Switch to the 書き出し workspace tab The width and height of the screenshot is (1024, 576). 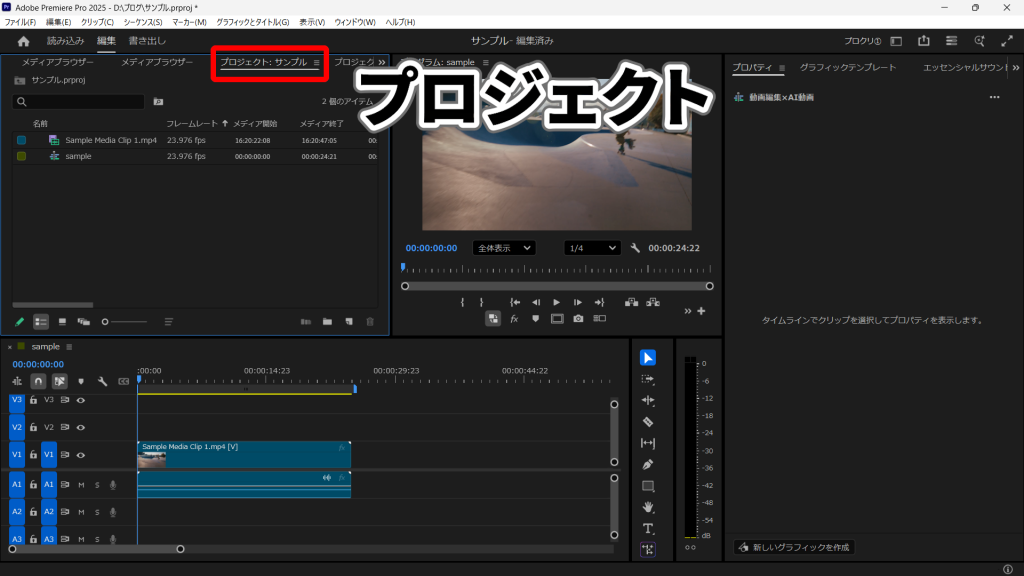[x=147, y=41]
